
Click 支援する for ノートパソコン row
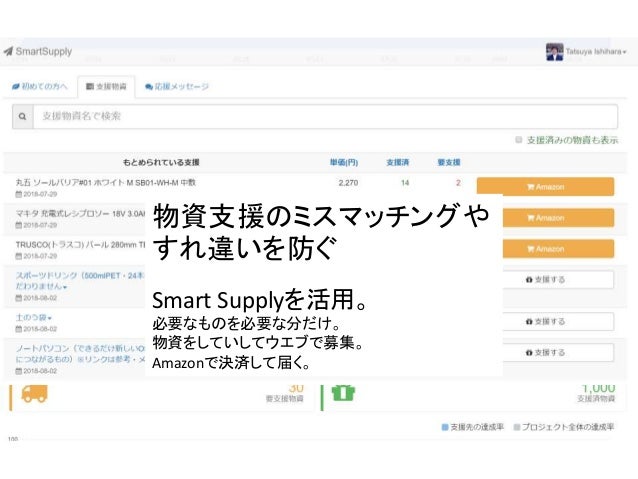tap(558, 352)
